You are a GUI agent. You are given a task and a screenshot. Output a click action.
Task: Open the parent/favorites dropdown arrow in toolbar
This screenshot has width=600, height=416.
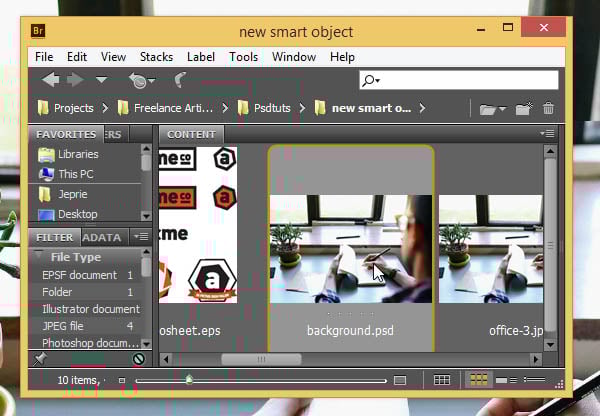pyautogui.click(x=101, y=80)
